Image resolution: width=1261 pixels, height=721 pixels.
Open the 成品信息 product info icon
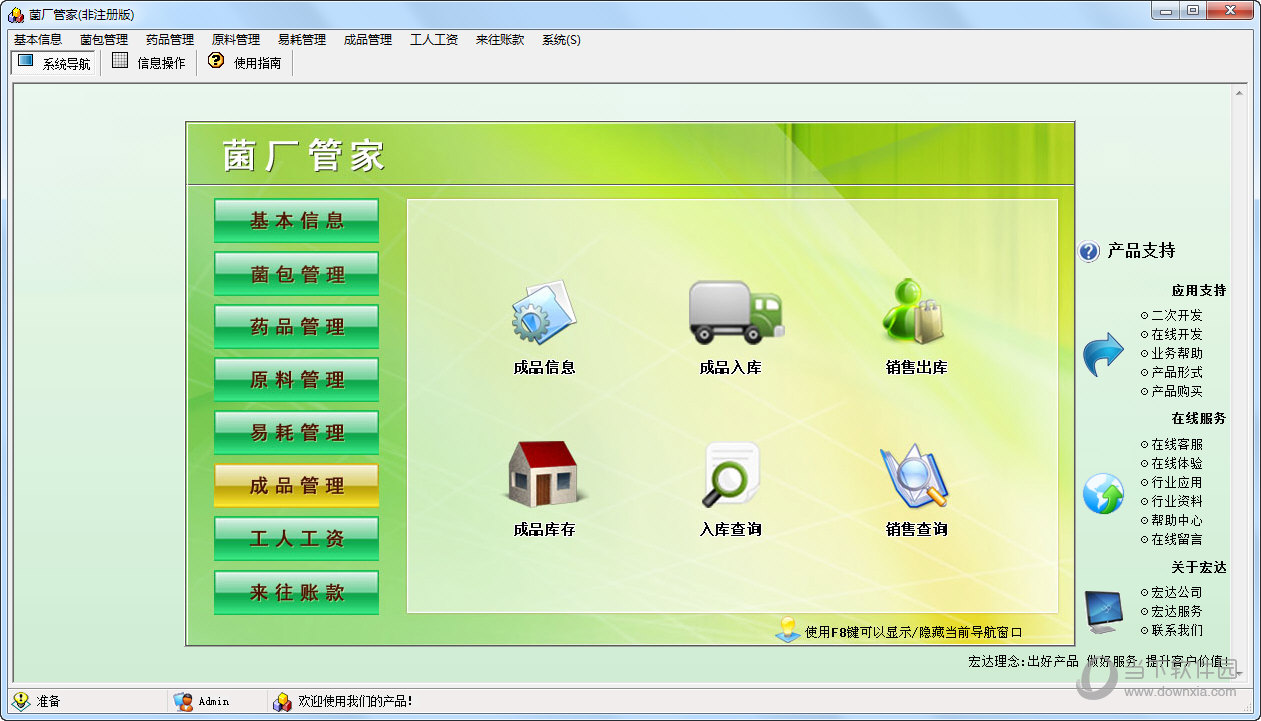tap(544, 312)
